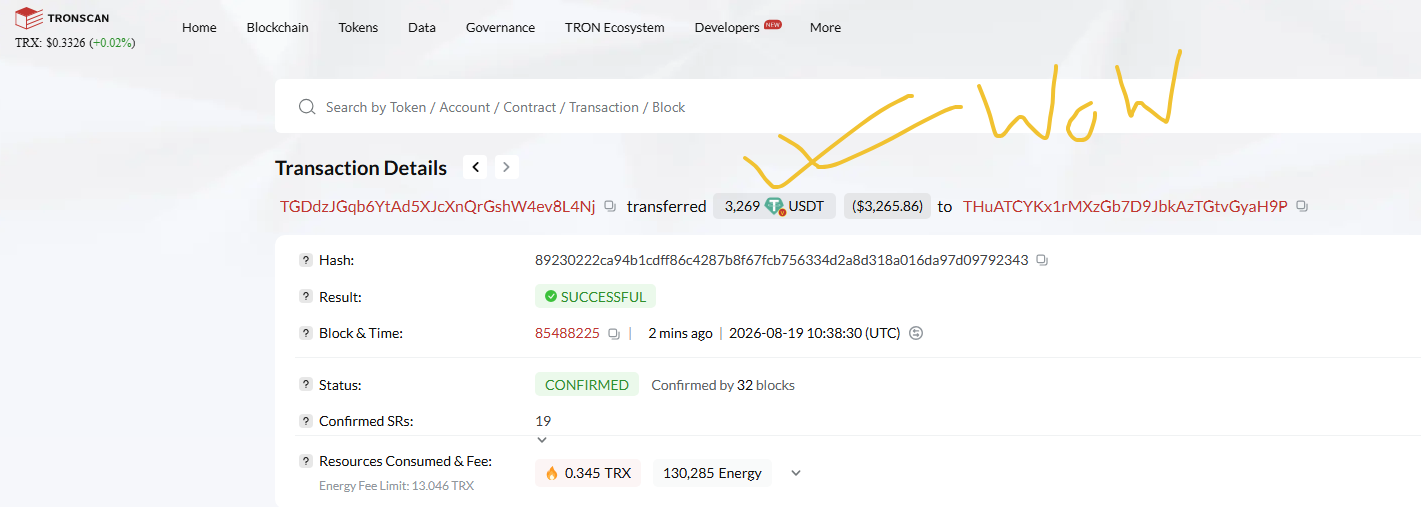This screenshot has height=507, width=1421.
Task: Focus the search by Token/Account field
Action: click(848, 107)
